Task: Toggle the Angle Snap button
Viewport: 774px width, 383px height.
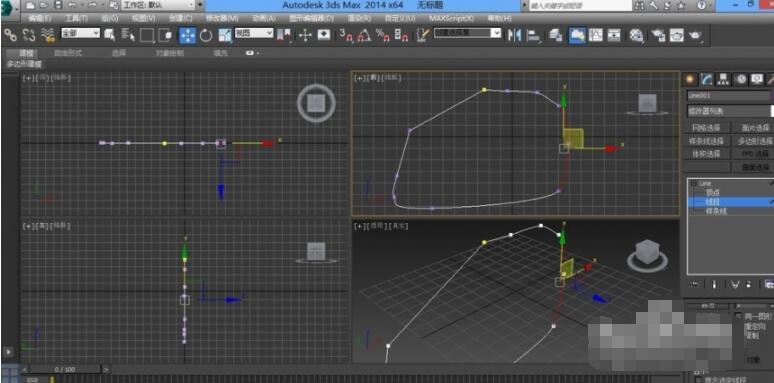Action: point(364,35)
